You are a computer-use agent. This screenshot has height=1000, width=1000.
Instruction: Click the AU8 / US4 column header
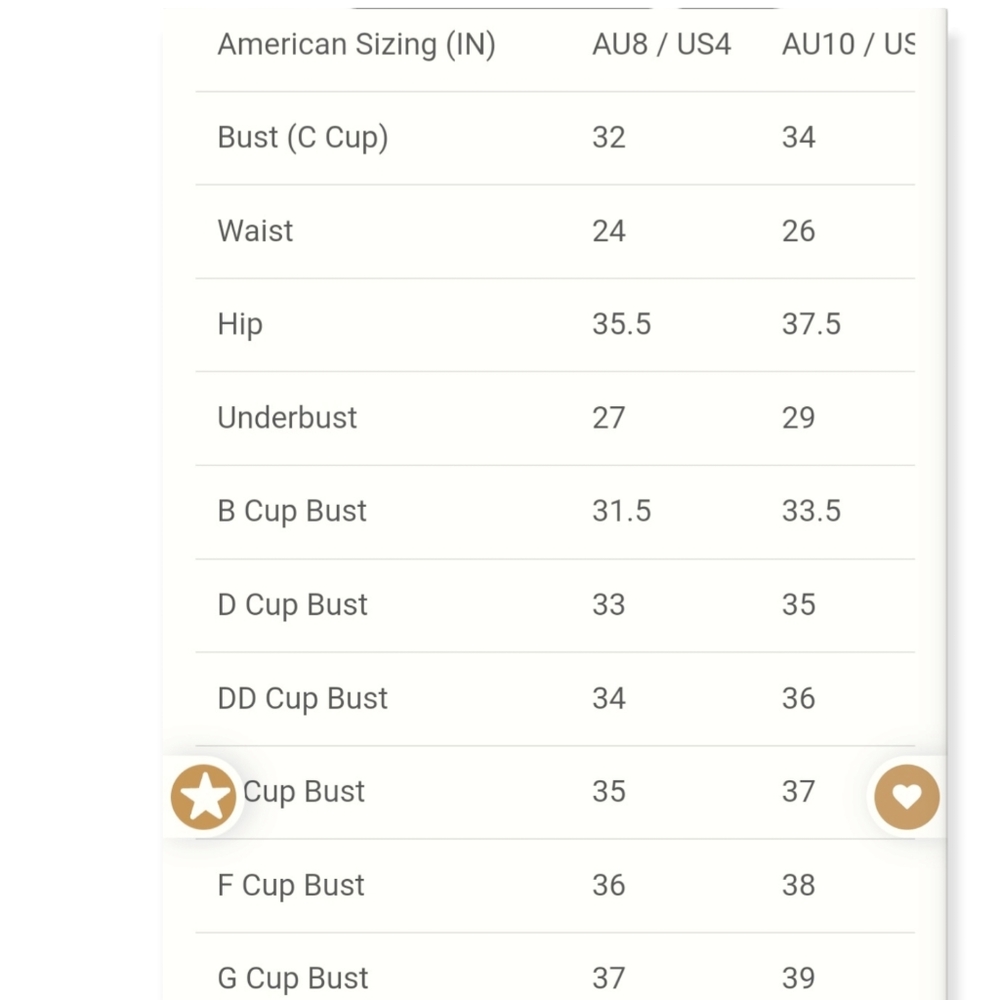pyautogui.click(x=661, y=45)
